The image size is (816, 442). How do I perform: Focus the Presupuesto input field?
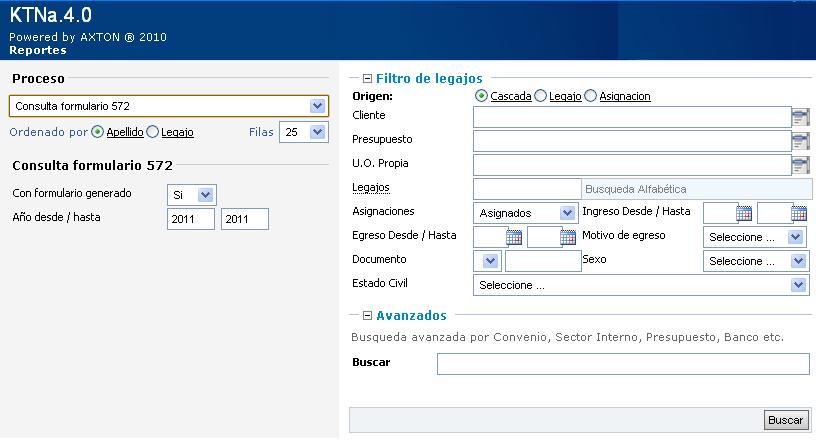[x=632, y=141]
